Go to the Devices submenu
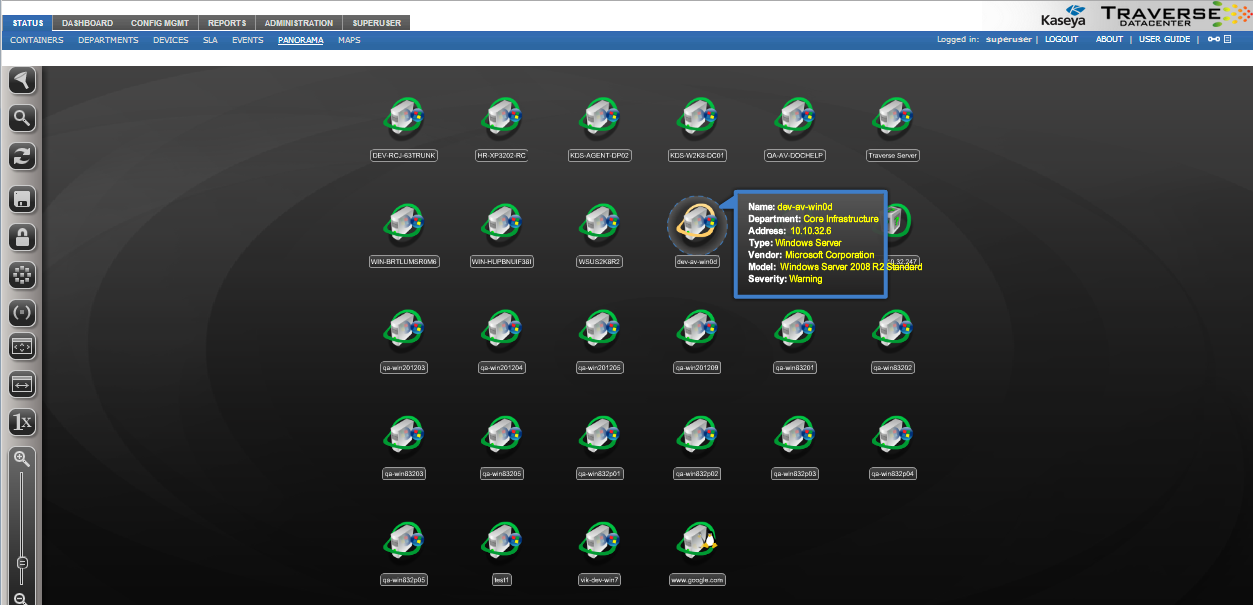1253x605 pixels. [x=170, y=40]
